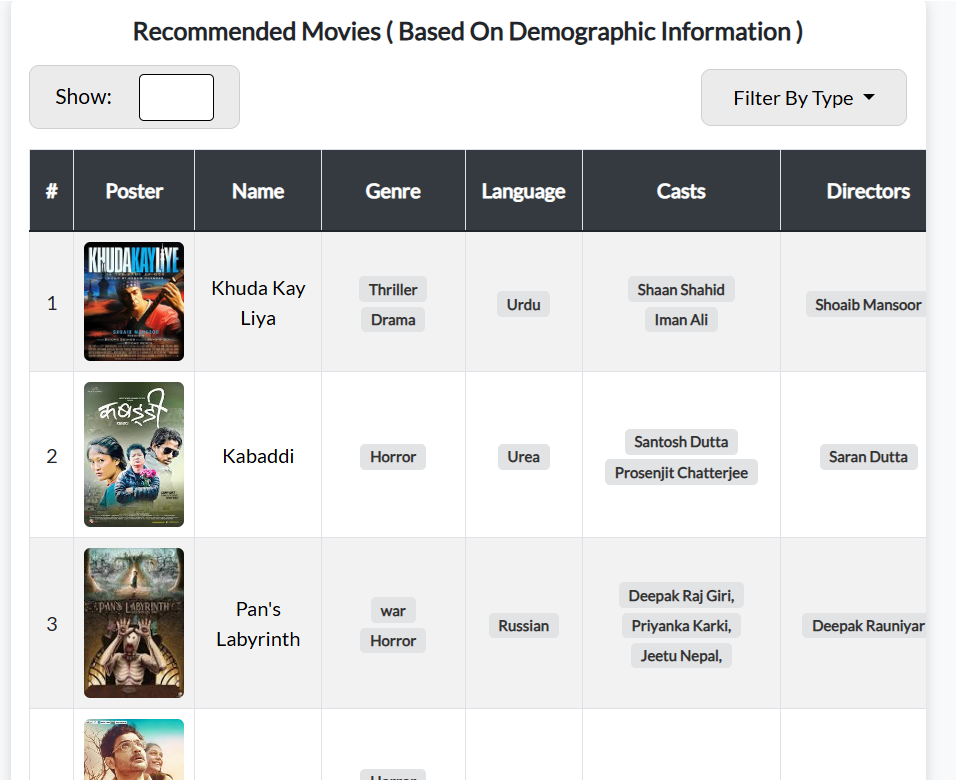Click the Prosenjit Chatterjee cast badge
The image size is (956, 780).
coord(681,472)
